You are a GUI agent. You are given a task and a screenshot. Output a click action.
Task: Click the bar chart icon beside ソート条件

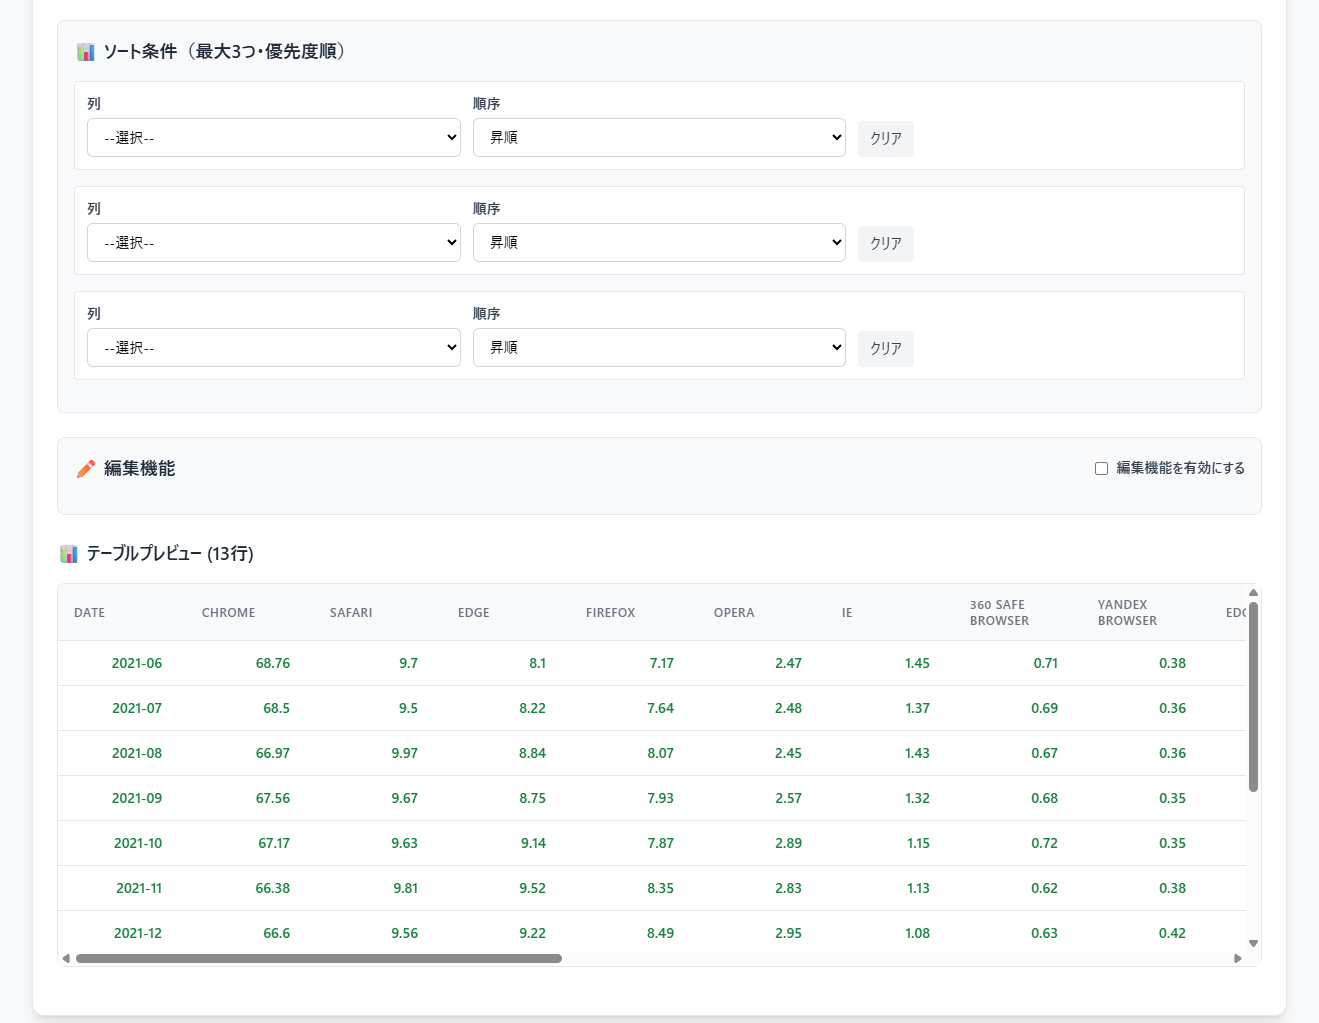[x=86, y=52]
